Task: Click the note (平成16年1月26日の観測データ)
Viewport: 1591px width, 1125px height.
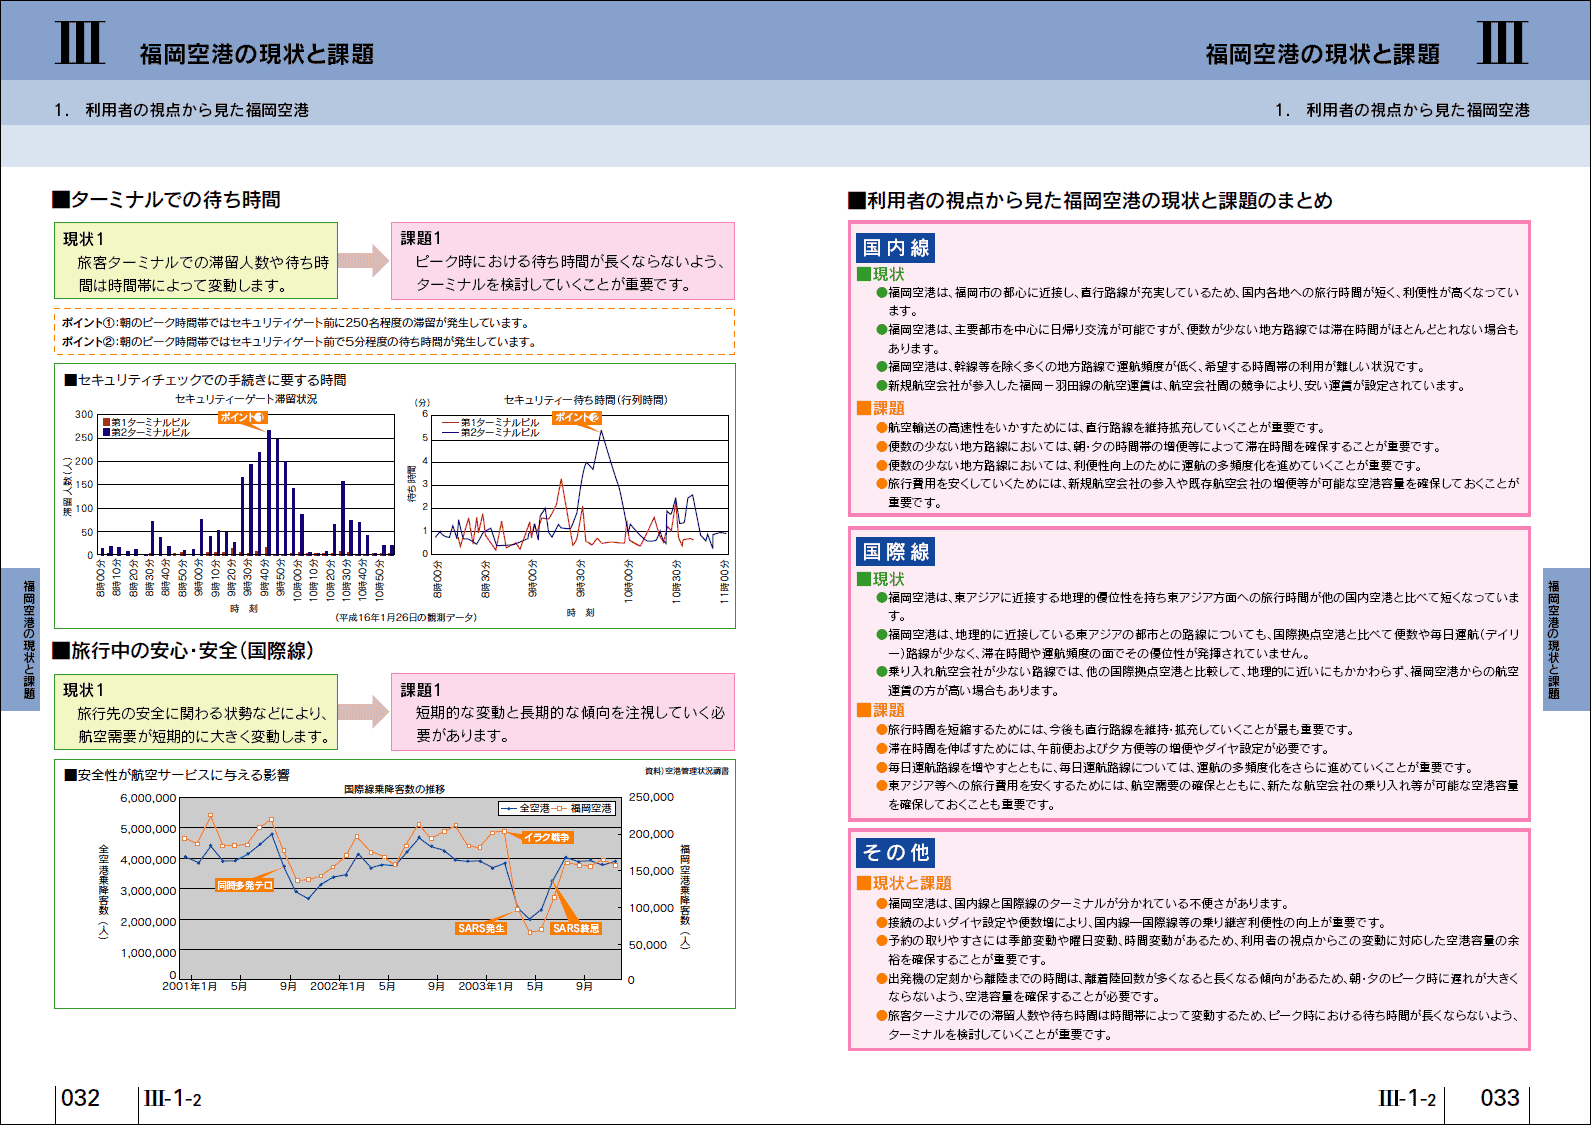Action: click(x=406, y=617)
